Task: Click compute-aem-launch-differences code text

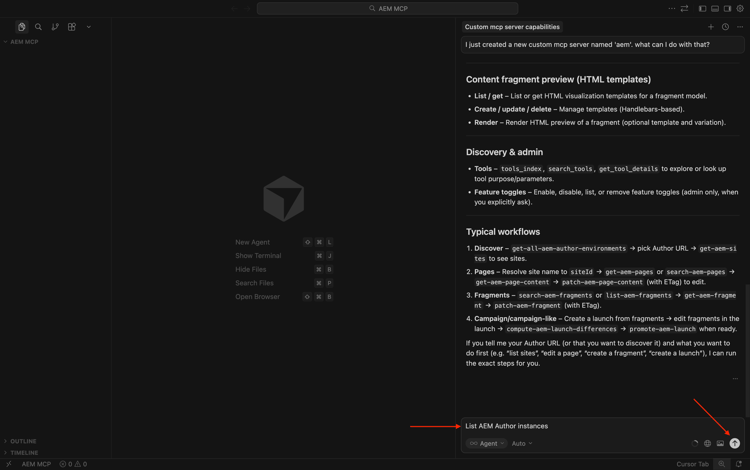Action: [x=562, y=329]
